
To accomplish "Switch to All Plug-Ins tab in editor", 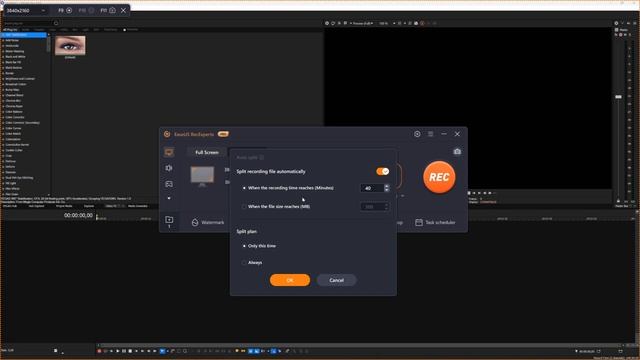I will 10,29.
